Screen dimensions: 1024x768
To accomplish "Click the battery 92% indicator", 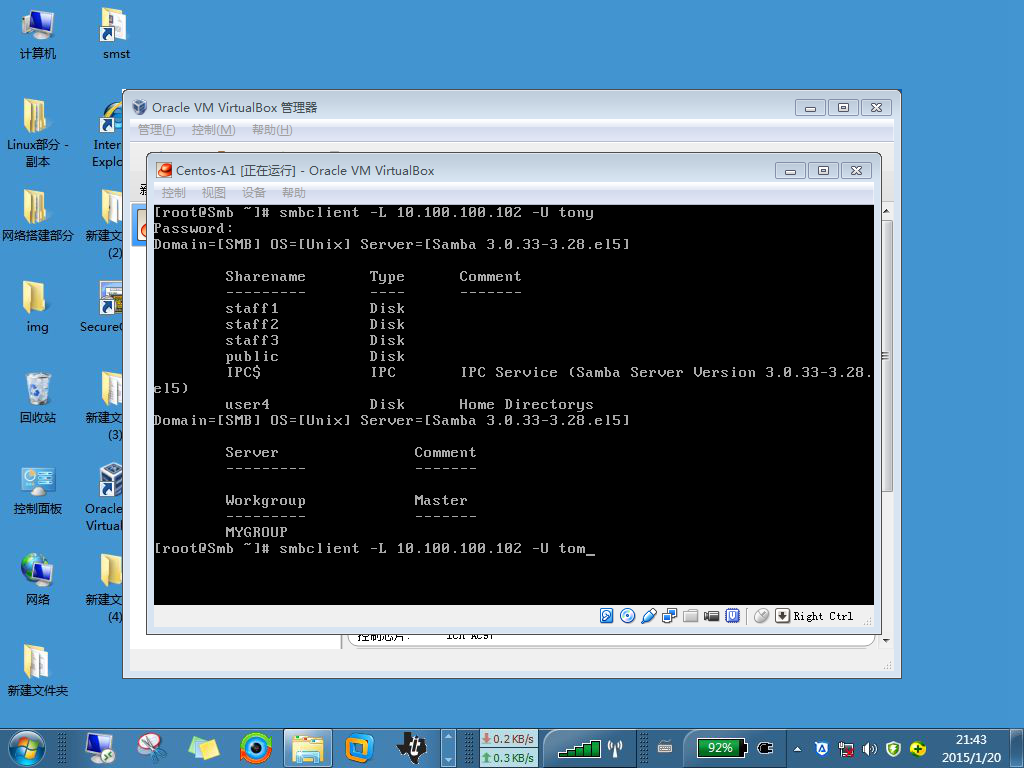I will [721, 748].
